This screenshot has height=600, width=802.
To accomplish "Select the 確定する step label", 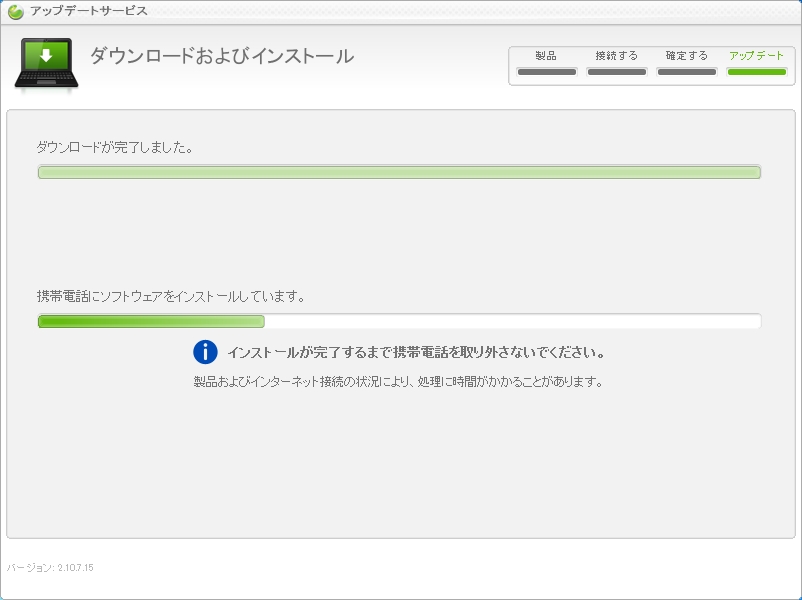I will [x=686, y=56].
